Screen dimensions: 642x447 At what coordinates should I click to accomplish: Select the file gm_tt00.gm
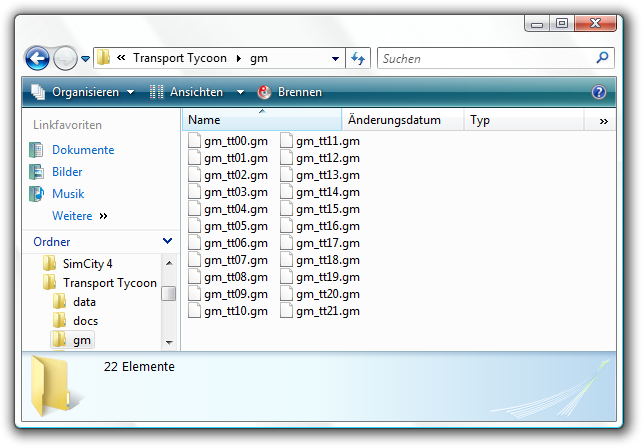click(x=236, y=141)
